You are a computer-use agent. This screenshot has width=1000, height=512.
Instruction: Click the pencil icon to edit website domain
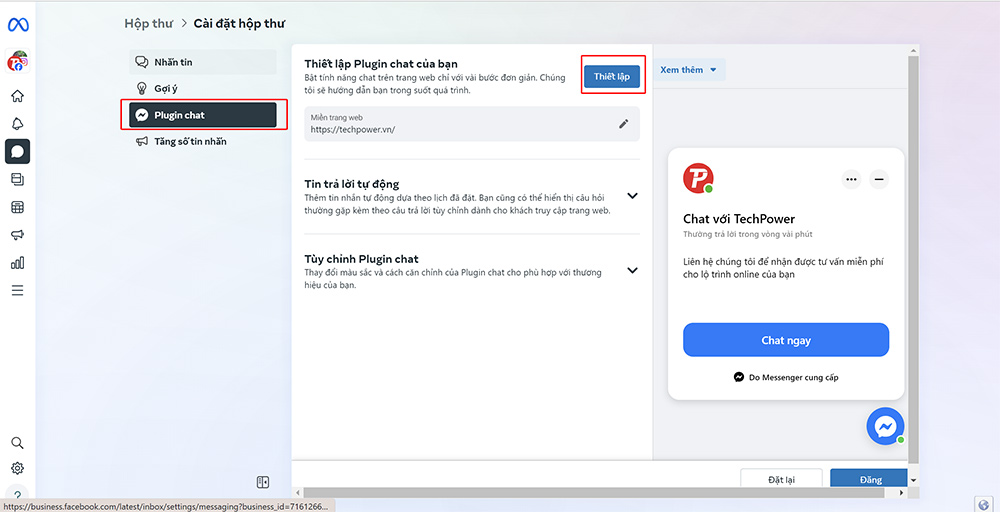pyautogui.click(x=624, y=124)
